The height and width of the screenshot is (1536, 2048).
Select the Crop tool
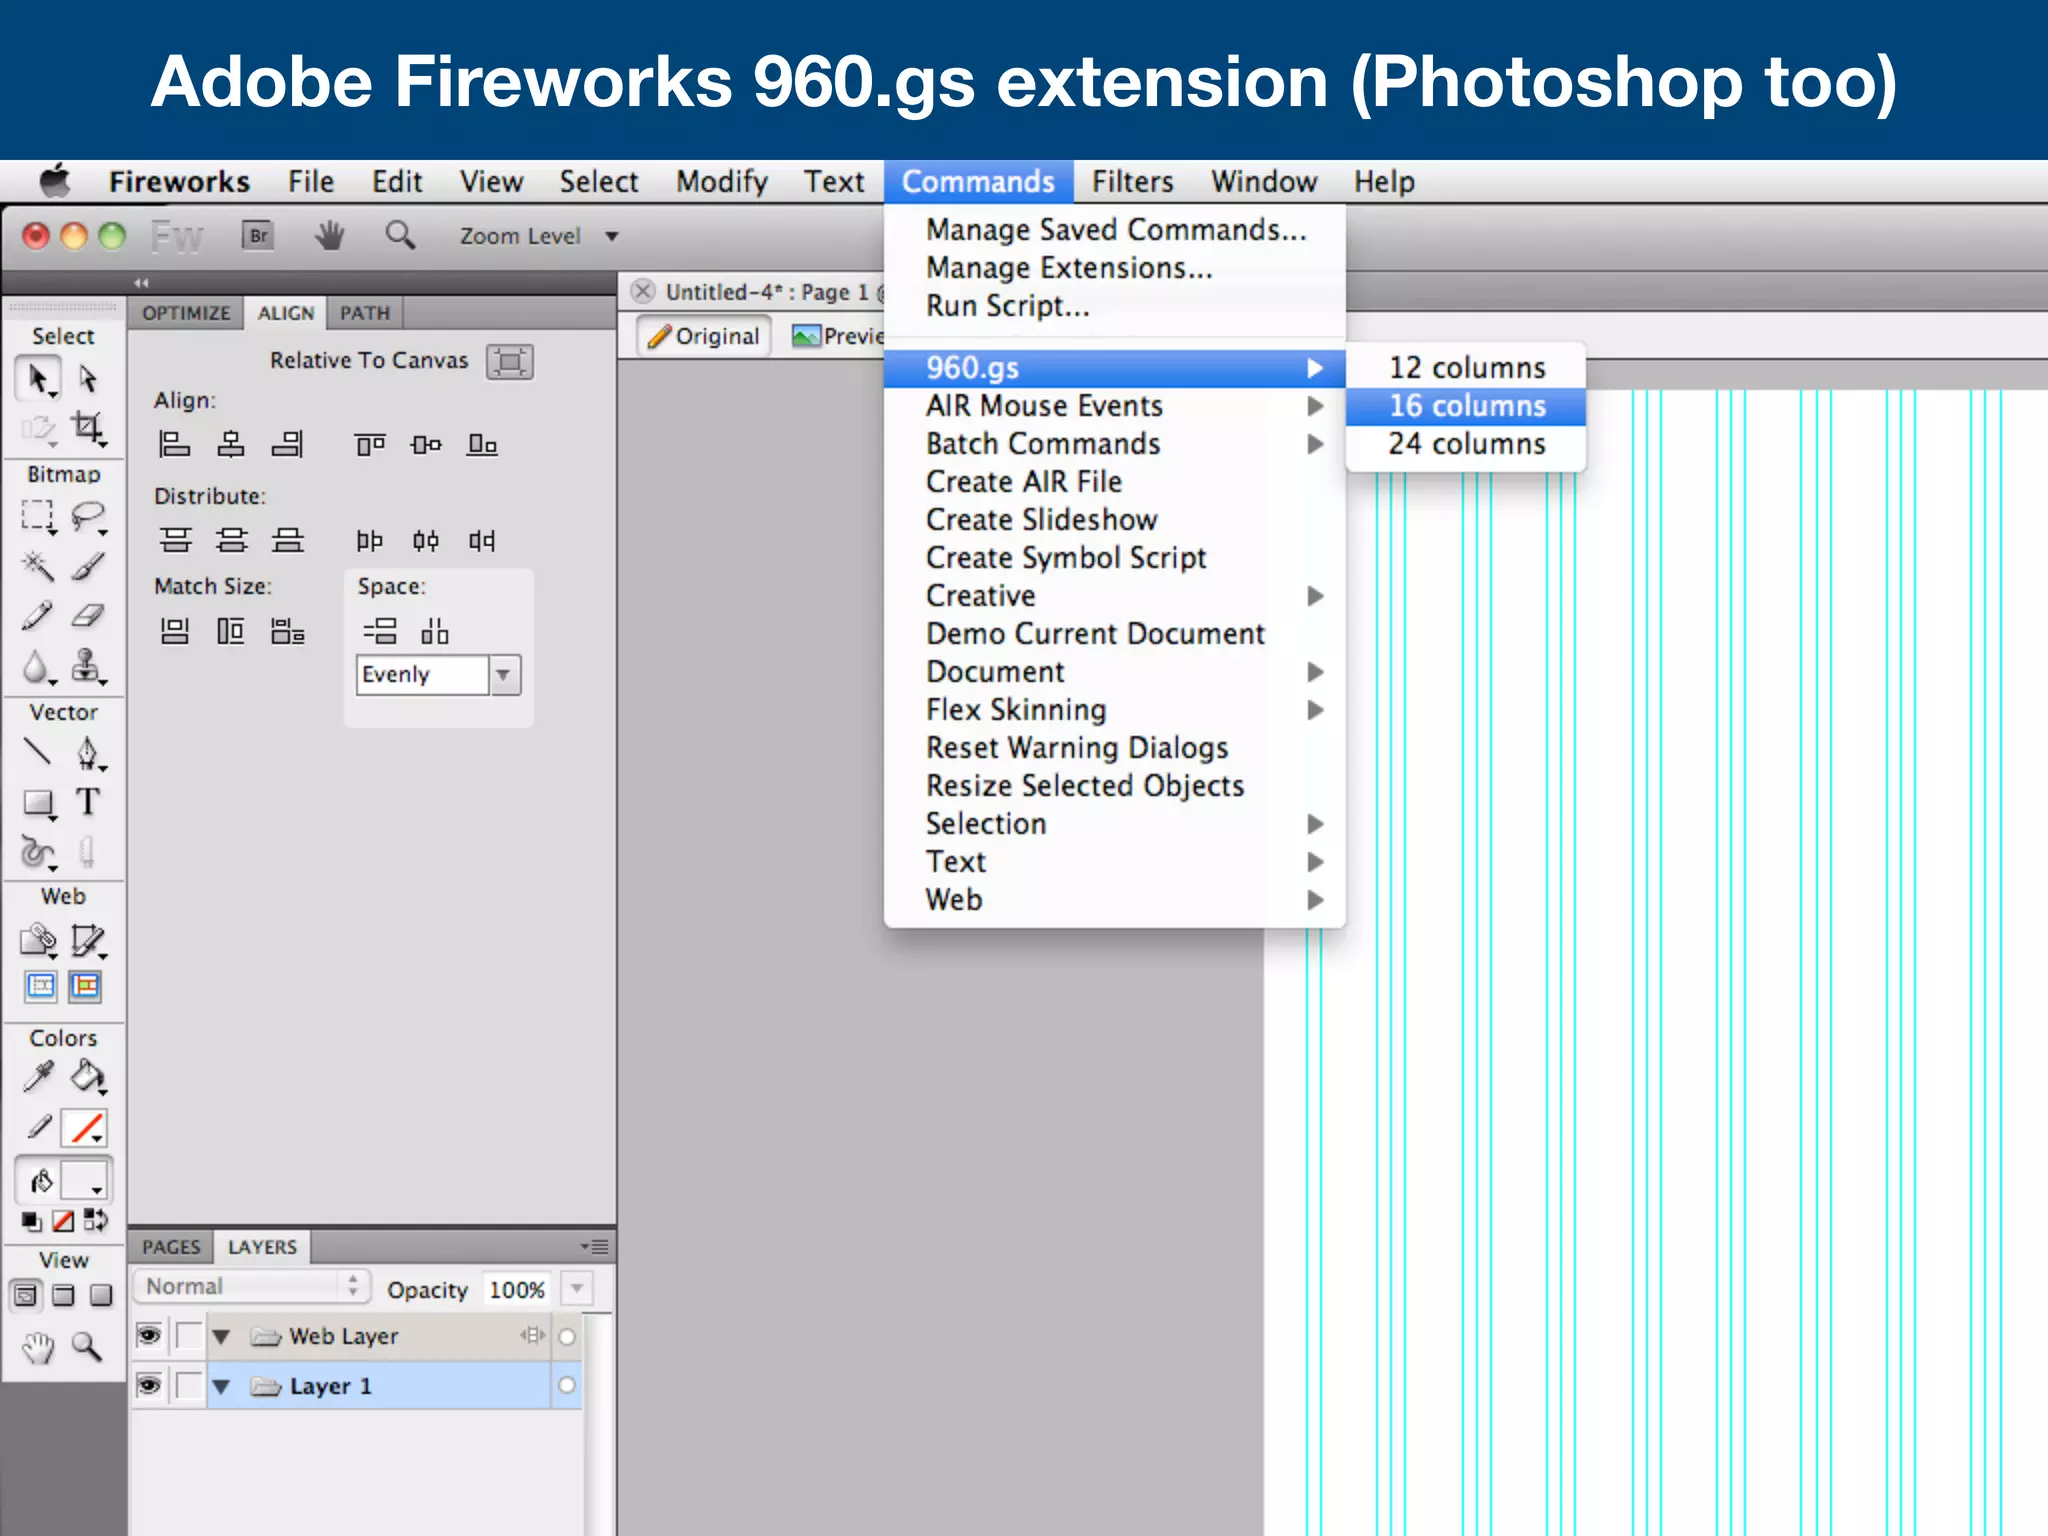[87, 427]
